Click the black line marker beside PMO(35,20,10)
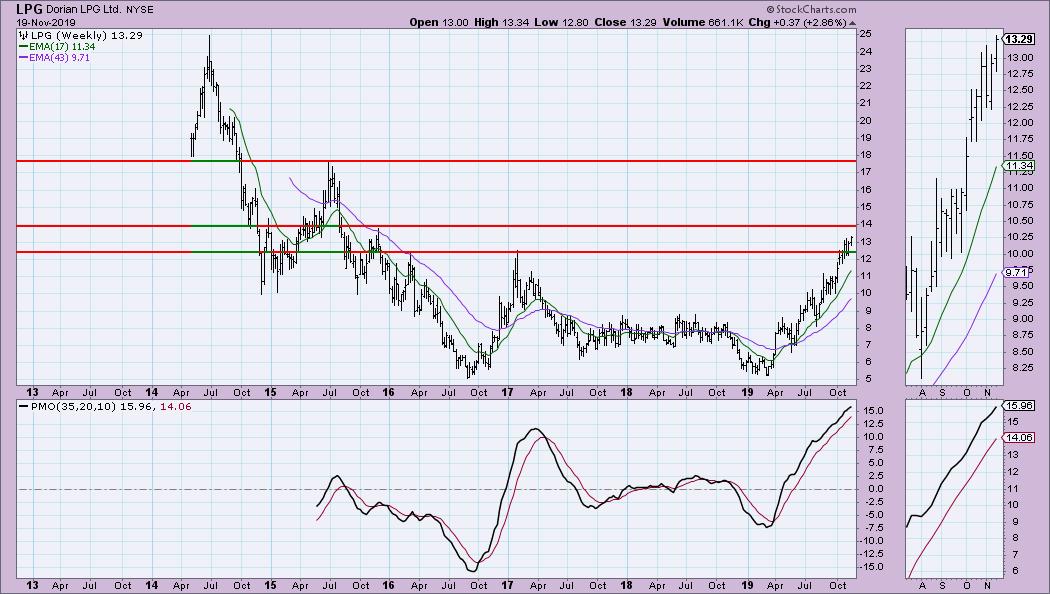Image resolution: width=1050 pixels, height=594 pixels. coord(23,406)
